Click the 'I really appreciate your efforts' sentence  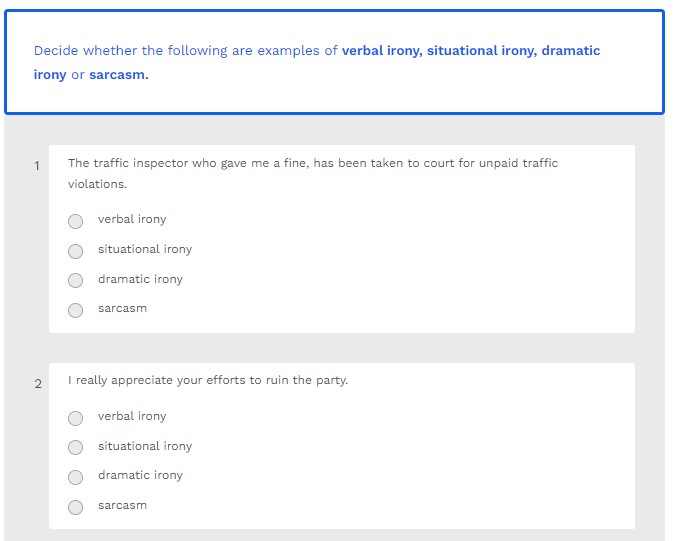[x=208, y=380]
